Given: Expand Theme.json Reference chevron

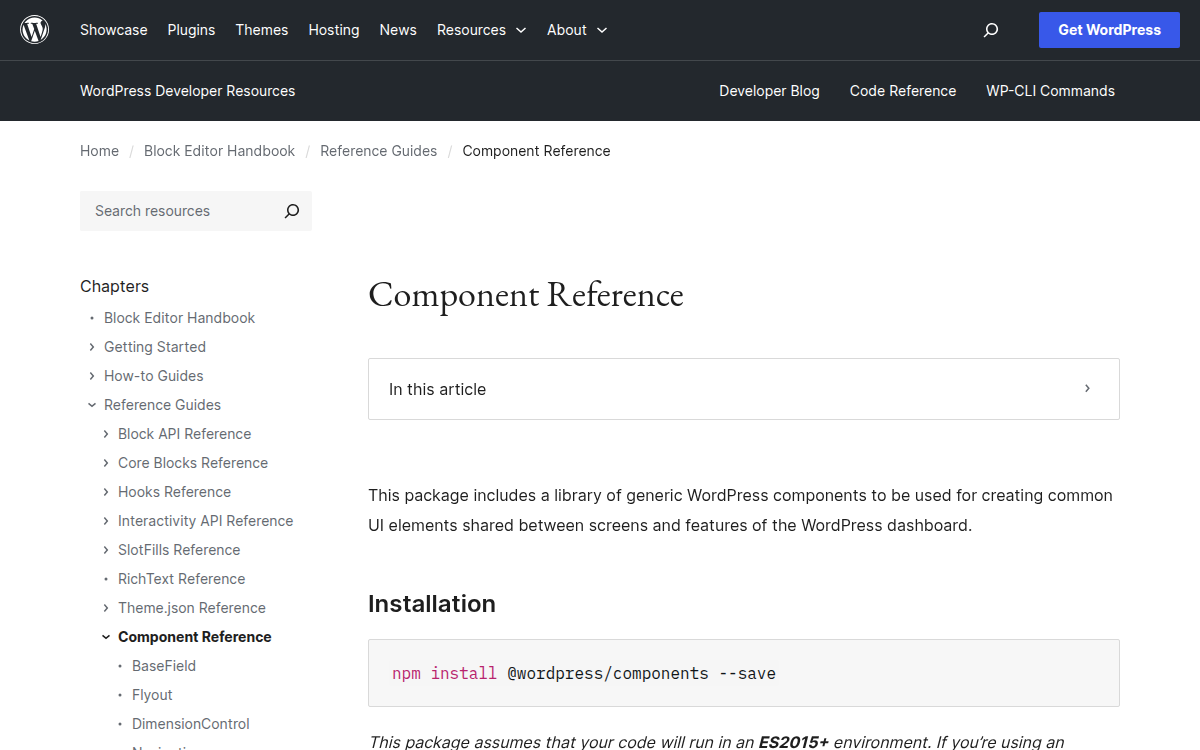Looking at the screenshot, I should [x=106, y=608].
